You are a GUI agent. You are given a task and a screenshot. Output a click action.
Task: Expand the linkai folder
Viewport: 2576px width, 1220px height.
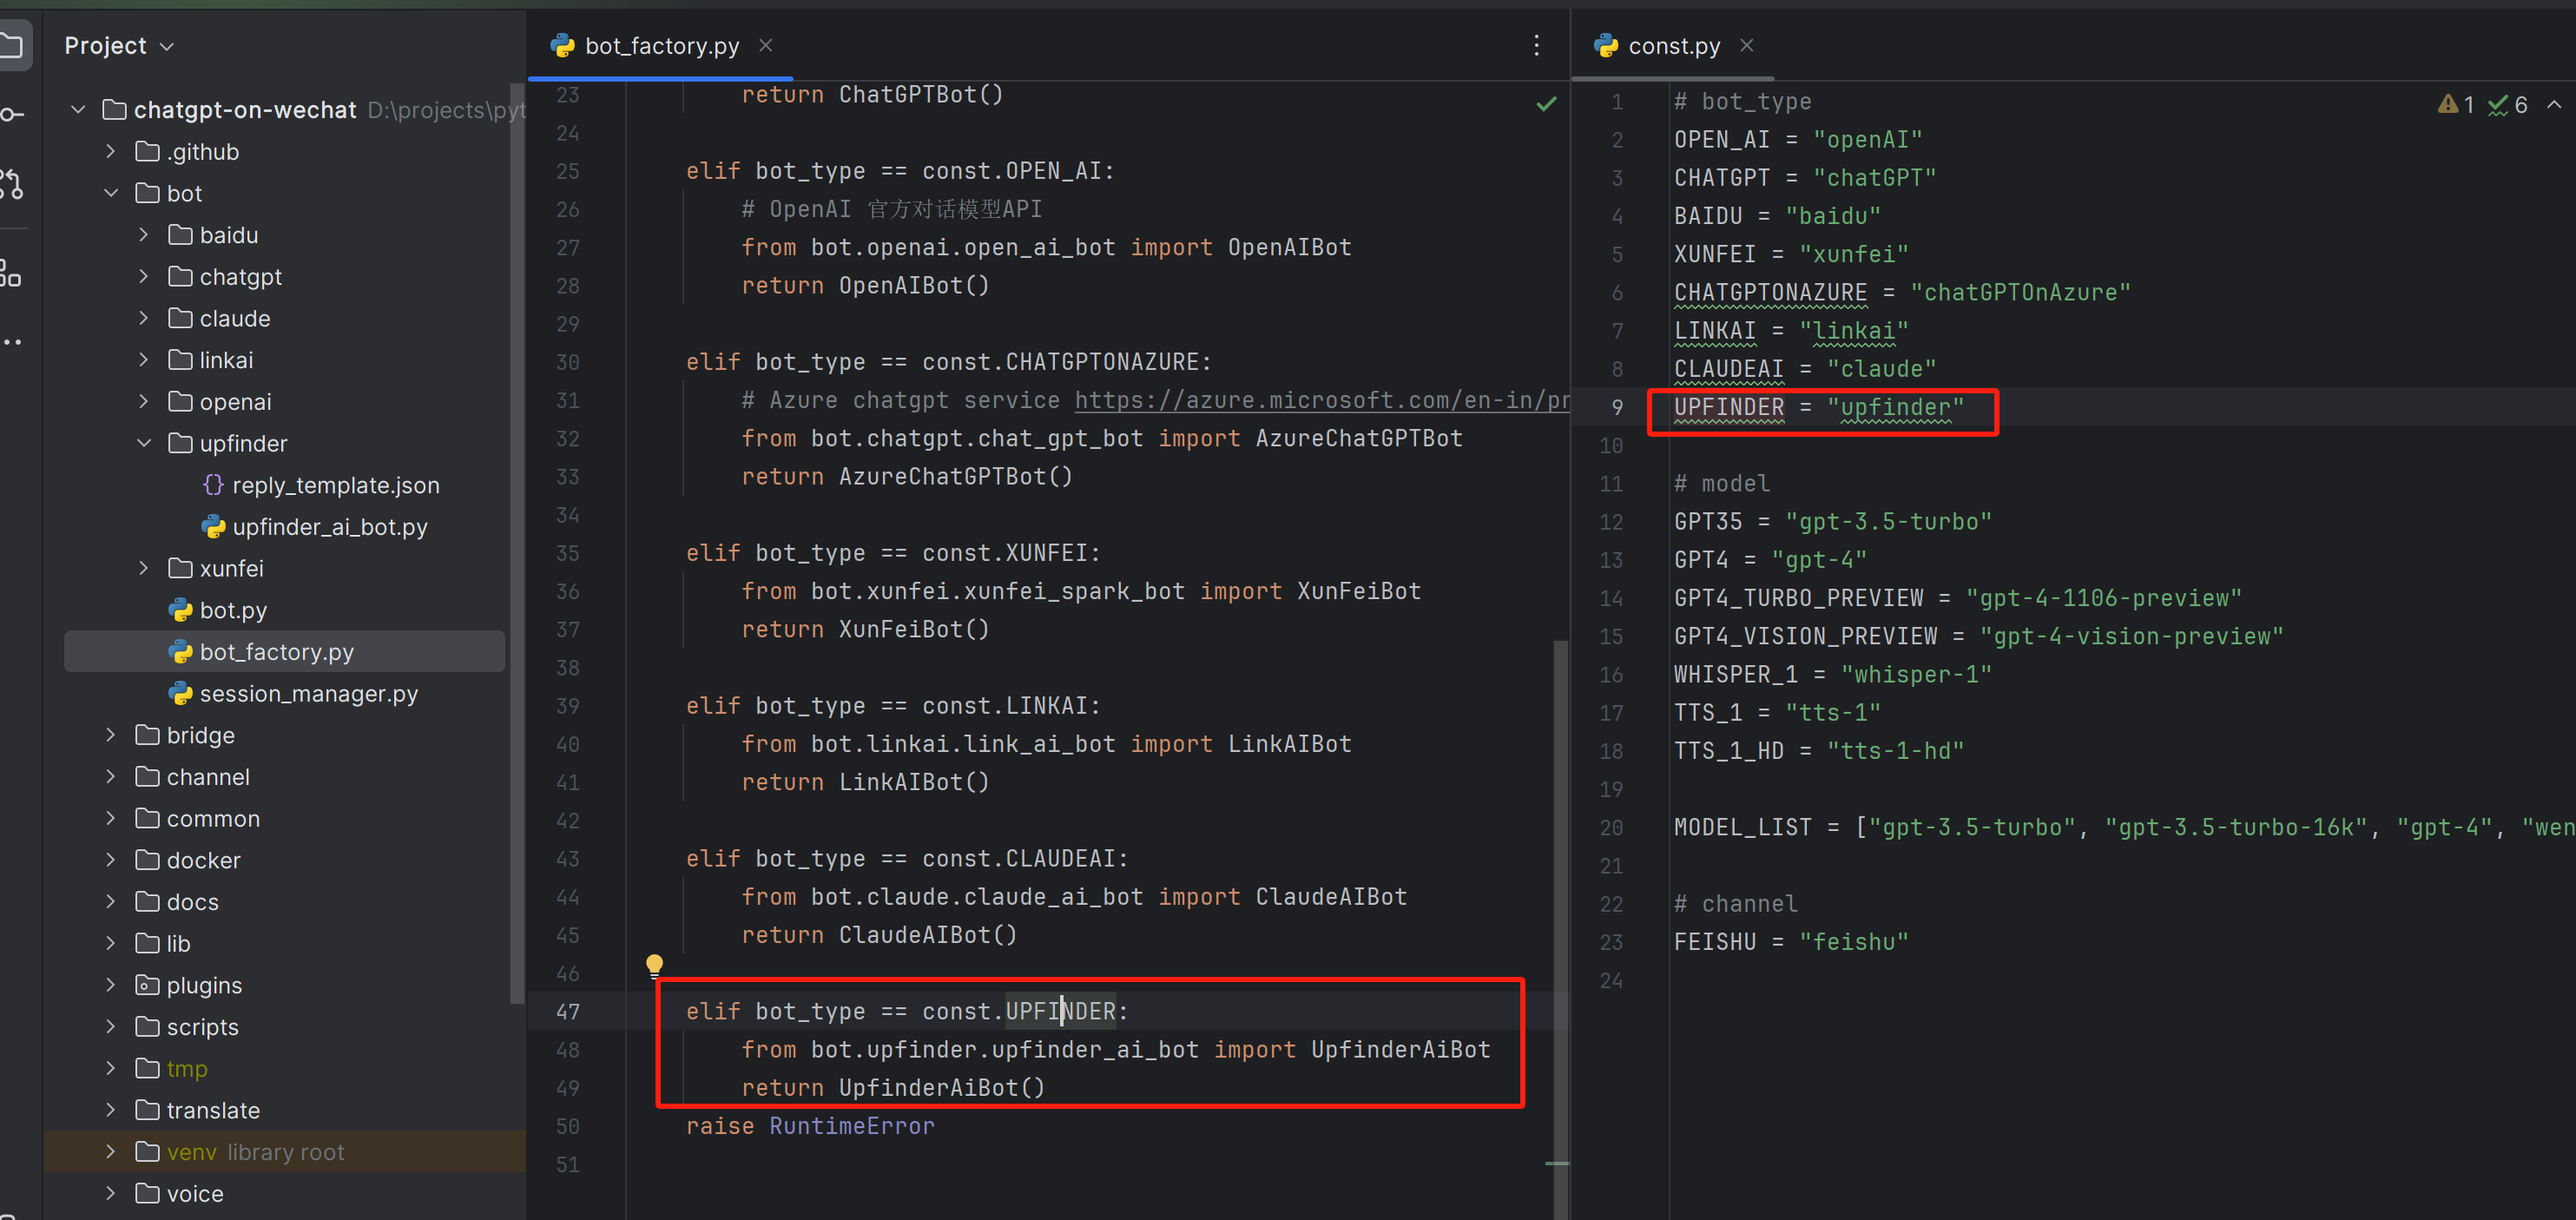click(x=144, y=359)
